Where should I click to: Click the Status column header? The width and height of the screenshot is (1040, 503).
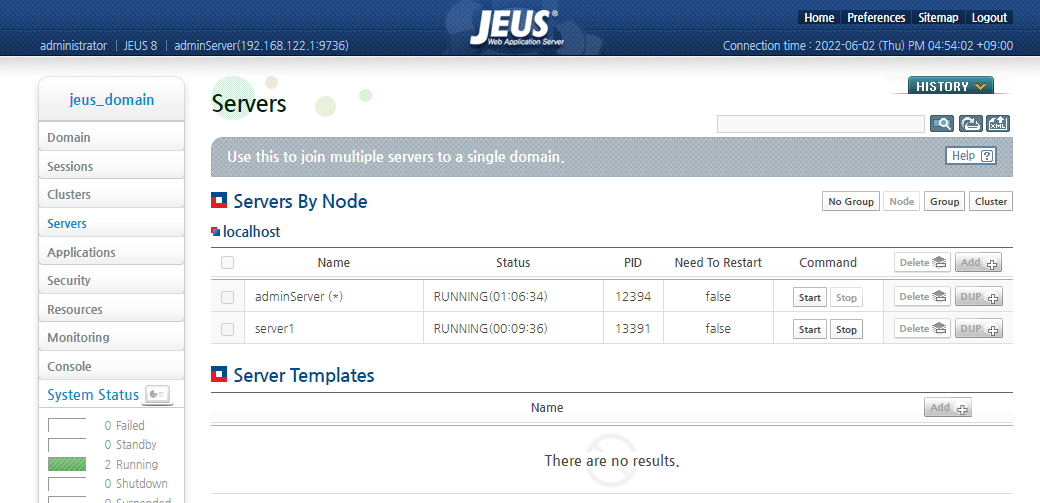coord(513,263)
